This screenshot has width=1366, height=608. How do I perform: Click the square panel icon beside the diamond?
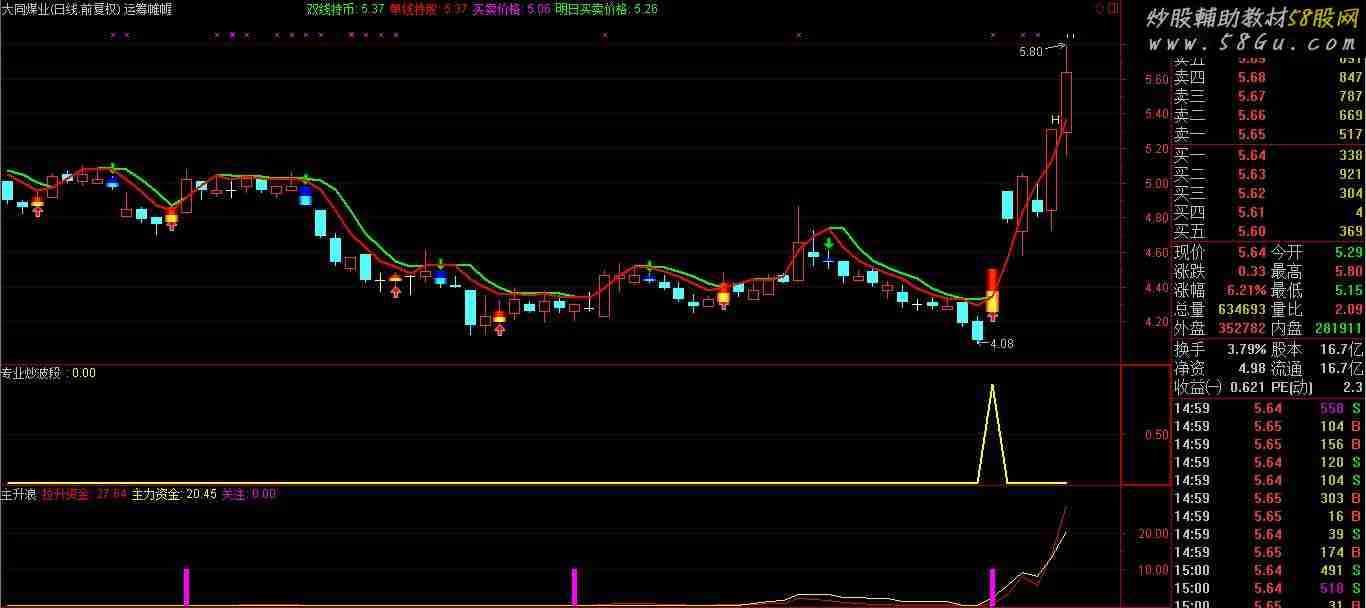(1115, 8)
